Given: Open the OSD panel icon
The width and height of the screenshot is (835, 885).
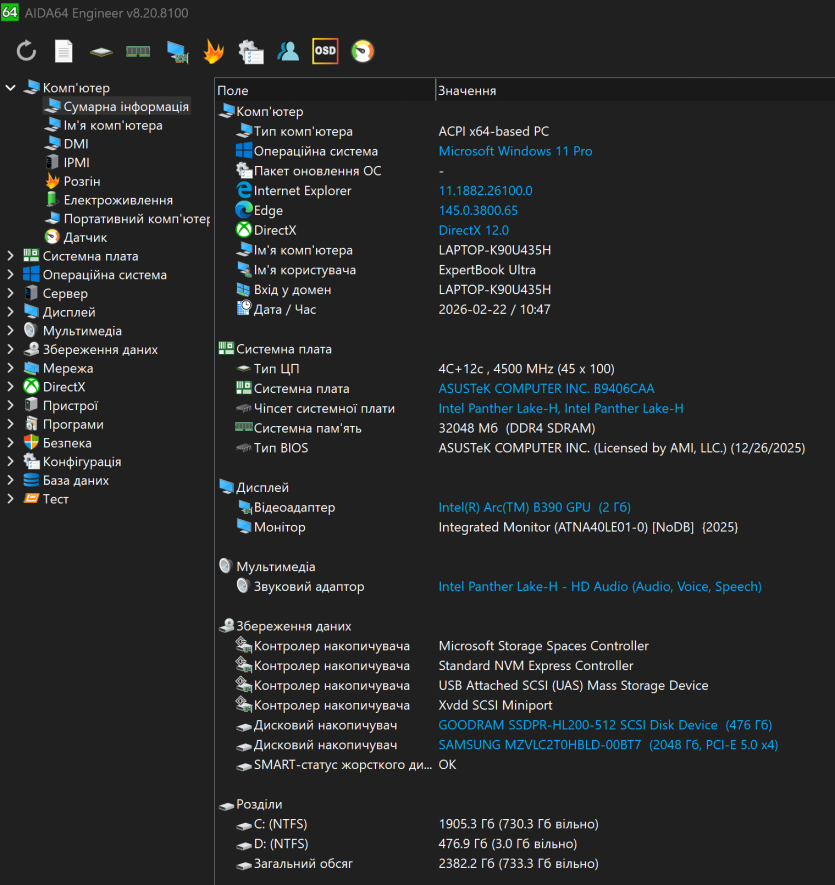Looking at the screenshot, I should point(325,51).
